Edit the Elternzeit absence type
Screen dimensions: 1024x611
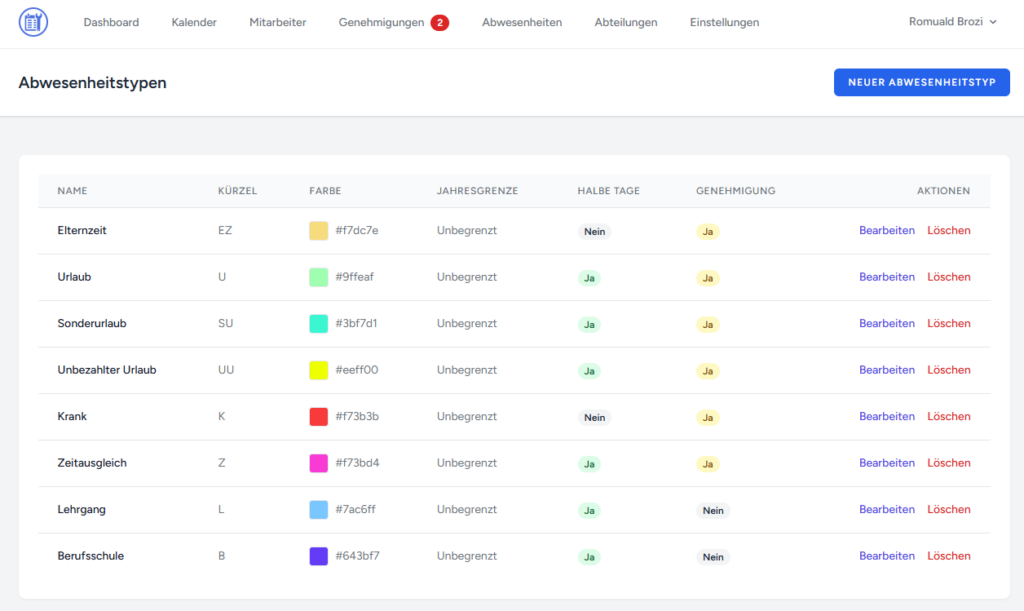(x=886, y=230)
